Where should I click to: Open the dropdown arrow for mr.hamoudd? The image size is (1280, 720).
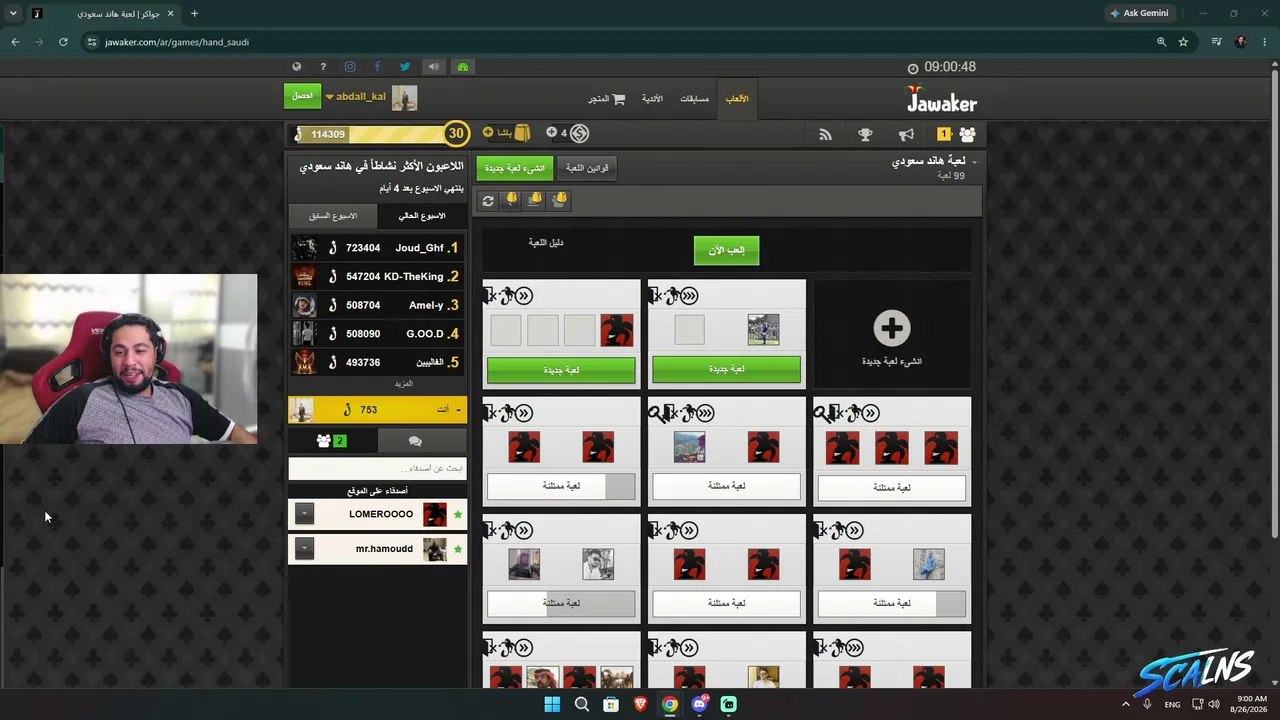click(x=305, y=549)
